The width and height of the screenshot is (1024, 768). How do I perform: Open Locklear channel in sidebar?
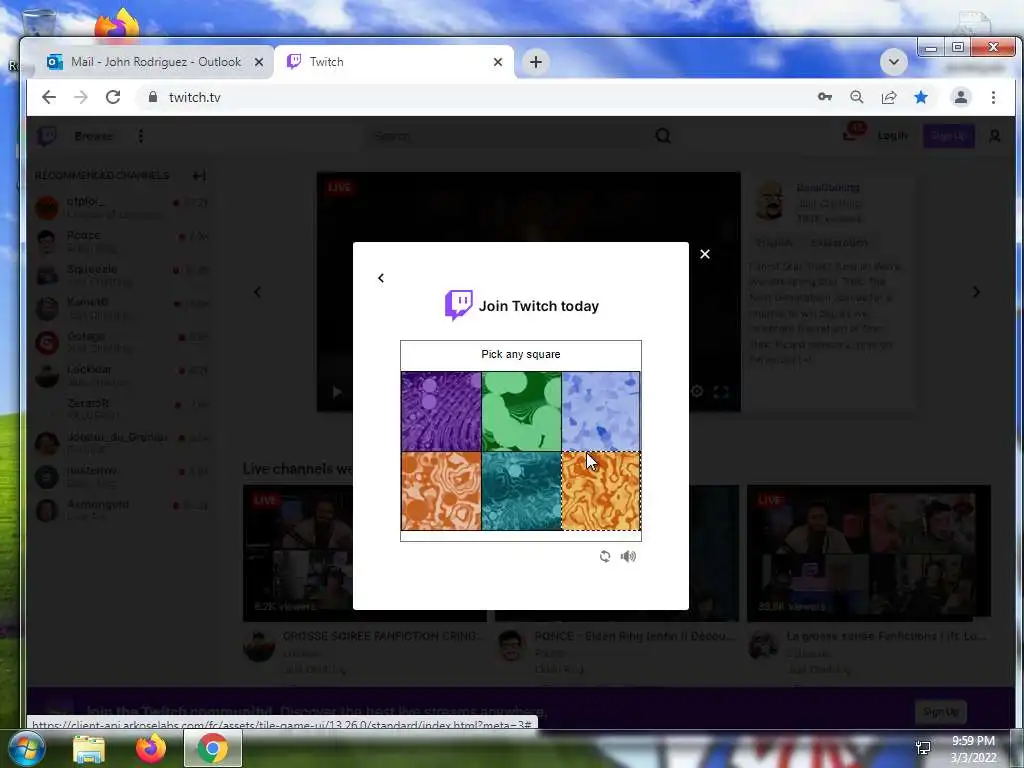(121, 376)
